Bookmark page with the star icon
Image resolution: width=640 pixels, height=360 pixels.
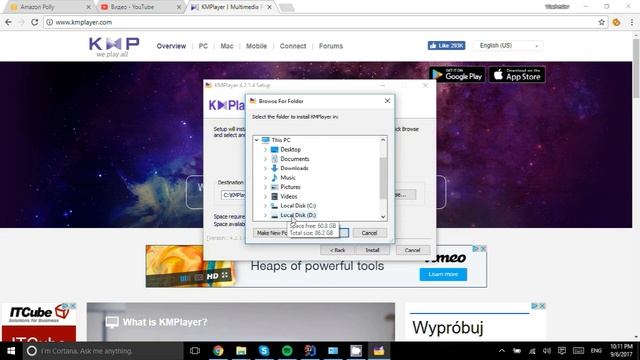pyautogui.click(x=601, y=22)
